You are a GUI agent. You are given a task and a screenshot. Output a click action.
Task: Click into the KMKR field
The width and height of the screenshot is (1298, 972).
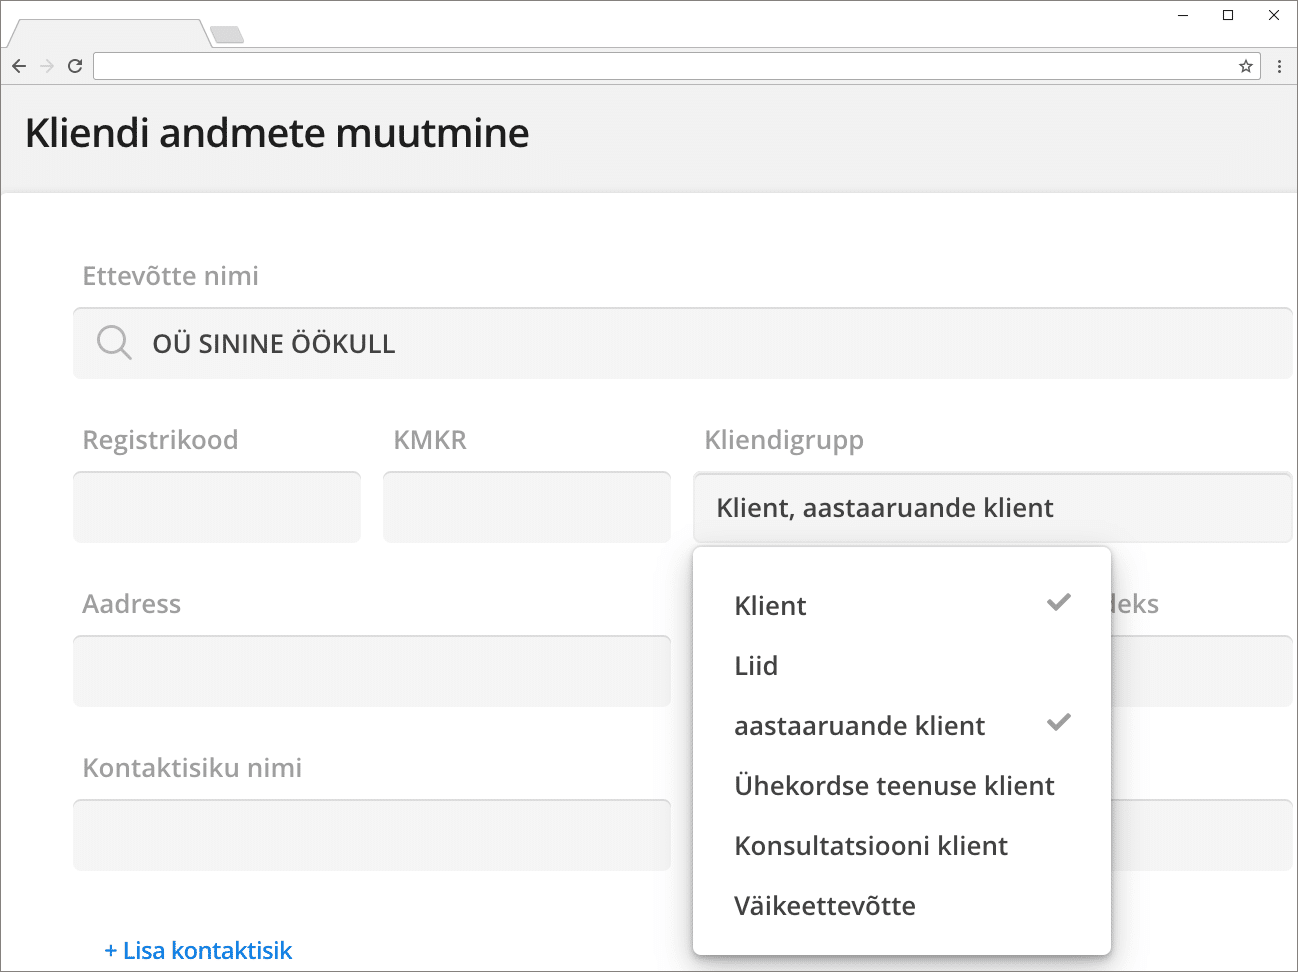[527, 507]
